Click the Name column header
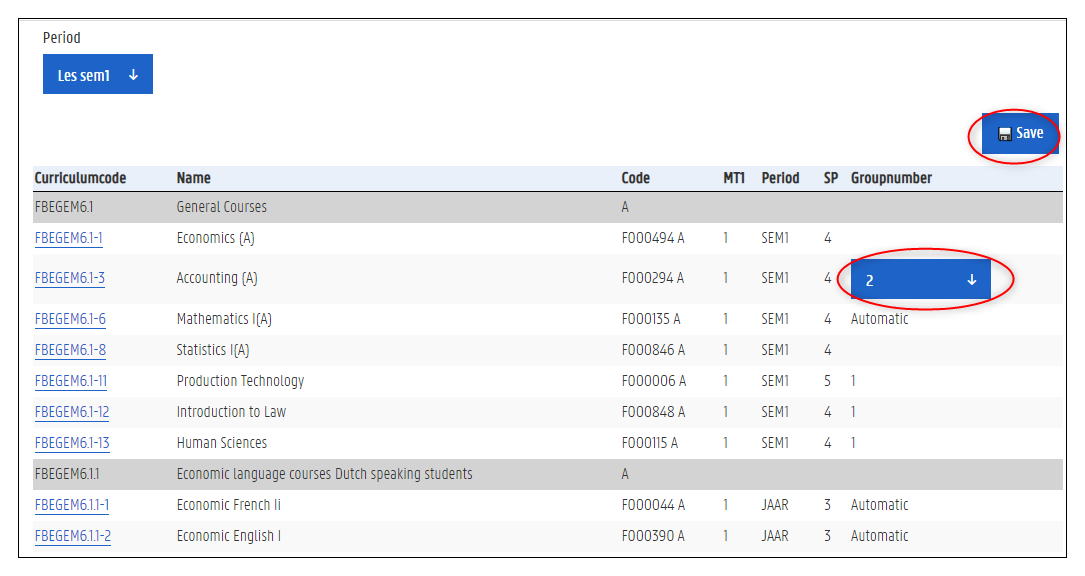Image resolution: width=1085 pixels, height=576 pixels. pos(193,178)
